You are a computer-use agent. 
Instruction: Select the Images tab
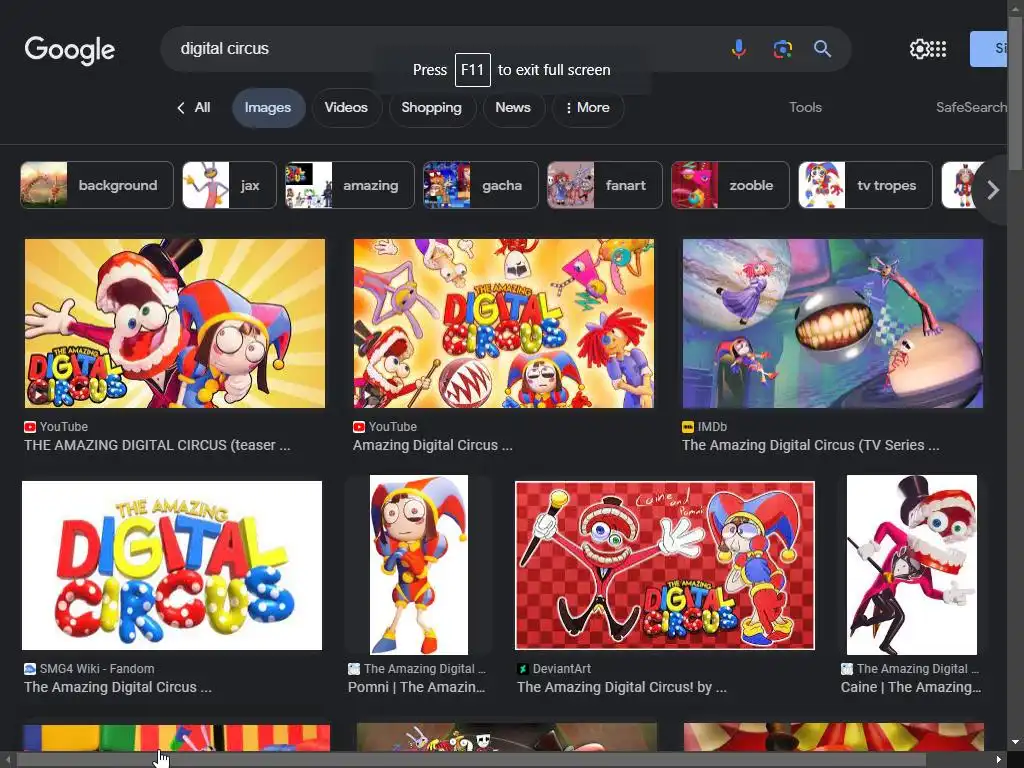(x=268, y=108)
